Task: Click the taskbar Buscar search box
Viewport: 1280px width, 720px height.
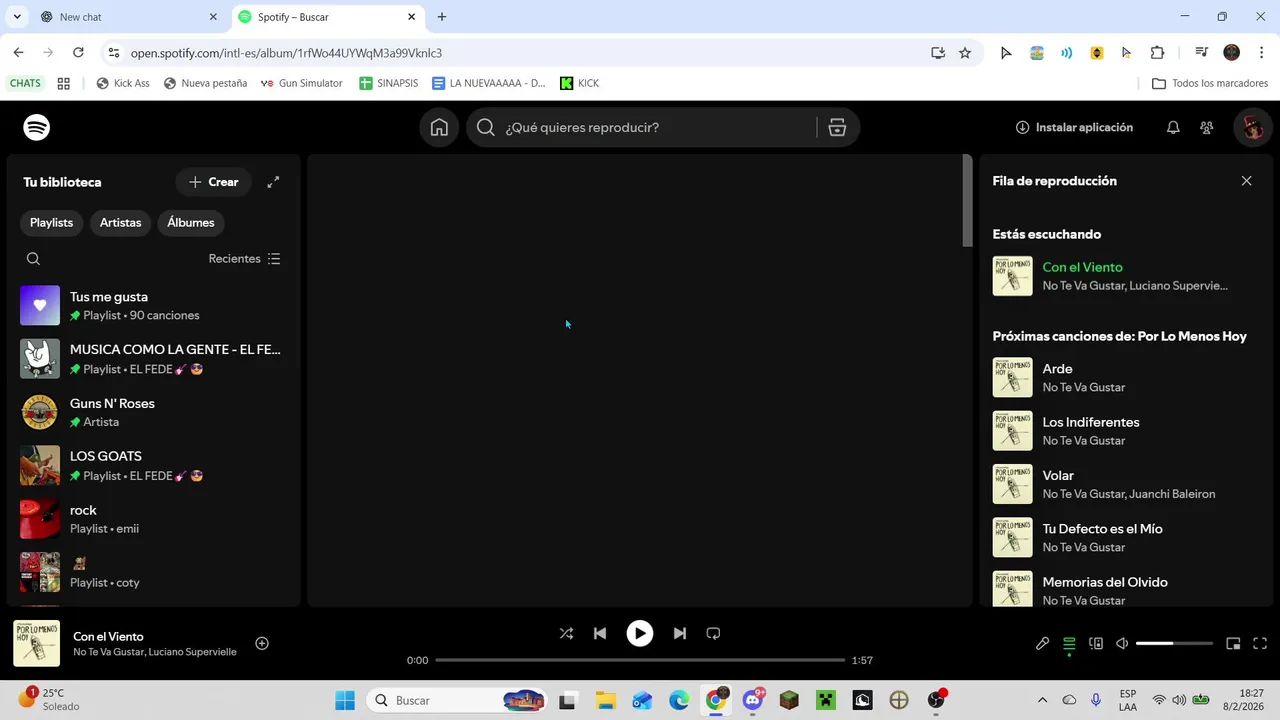Action: pos(457,700)
